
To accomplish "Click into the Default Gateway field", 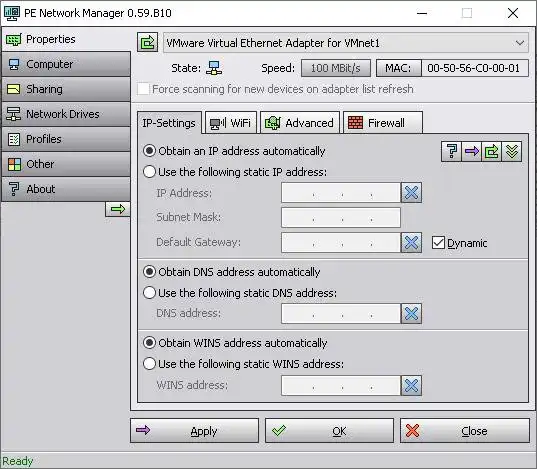I will pos(341,243).
